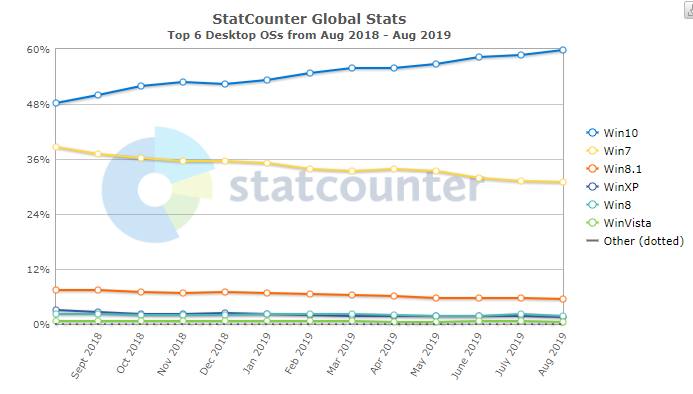This screenshot has width=693, height=394.
Task: Toggle the Win10 legend marker
Action: click(592, 133)
